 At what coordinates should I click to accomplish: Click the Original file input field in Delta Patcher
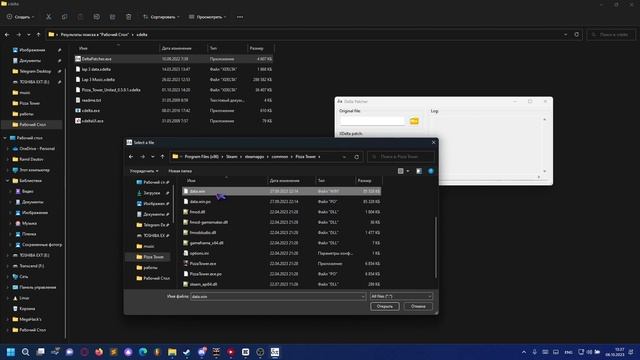(373, 121)
